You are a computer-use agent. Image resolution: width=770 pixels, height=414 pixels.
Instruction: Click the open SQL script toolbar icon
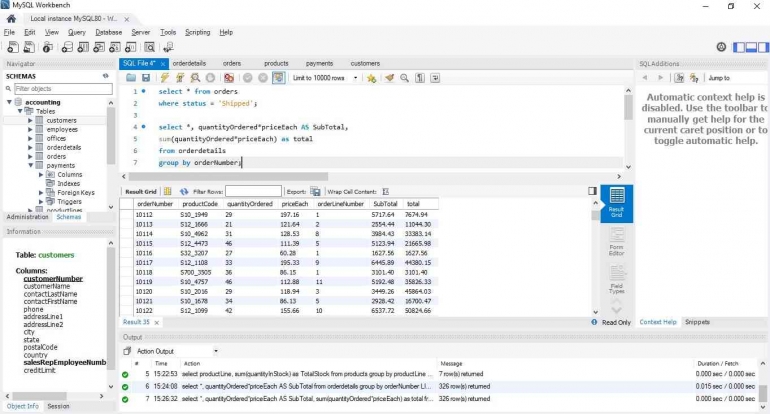coord(29,47)
